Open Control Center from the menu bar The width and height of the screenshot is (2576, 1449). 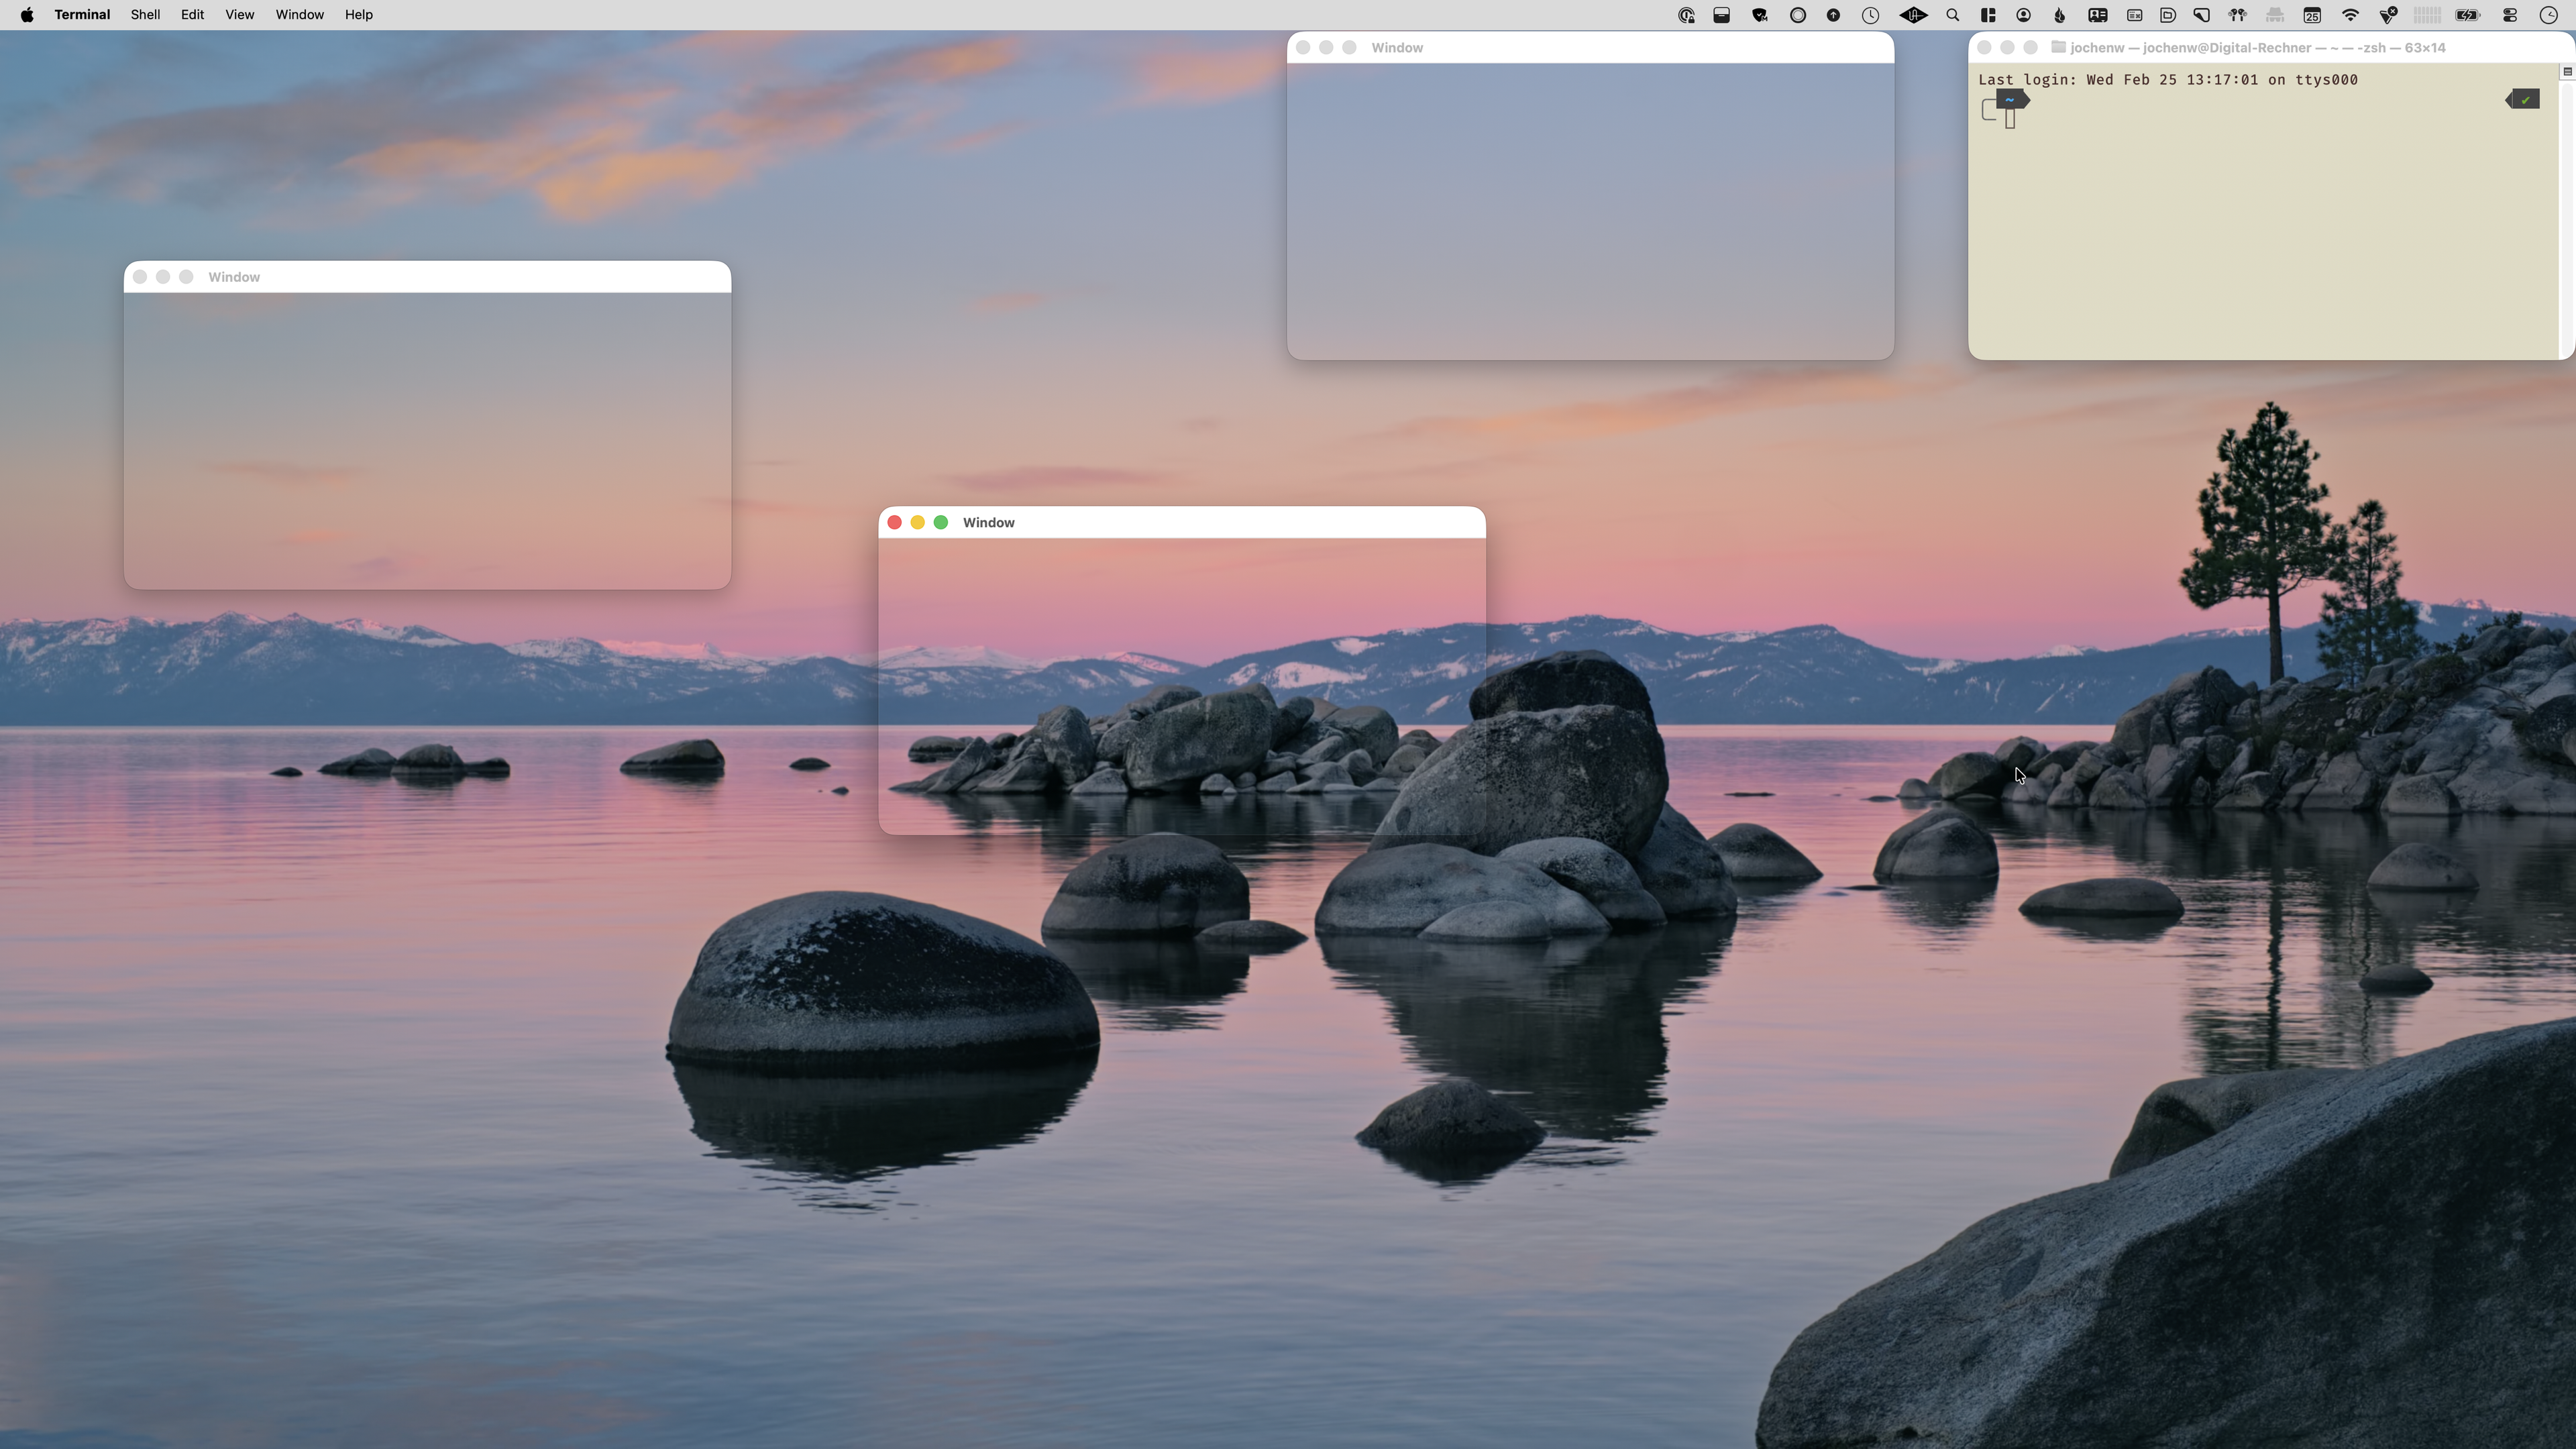click(2510, 15)
